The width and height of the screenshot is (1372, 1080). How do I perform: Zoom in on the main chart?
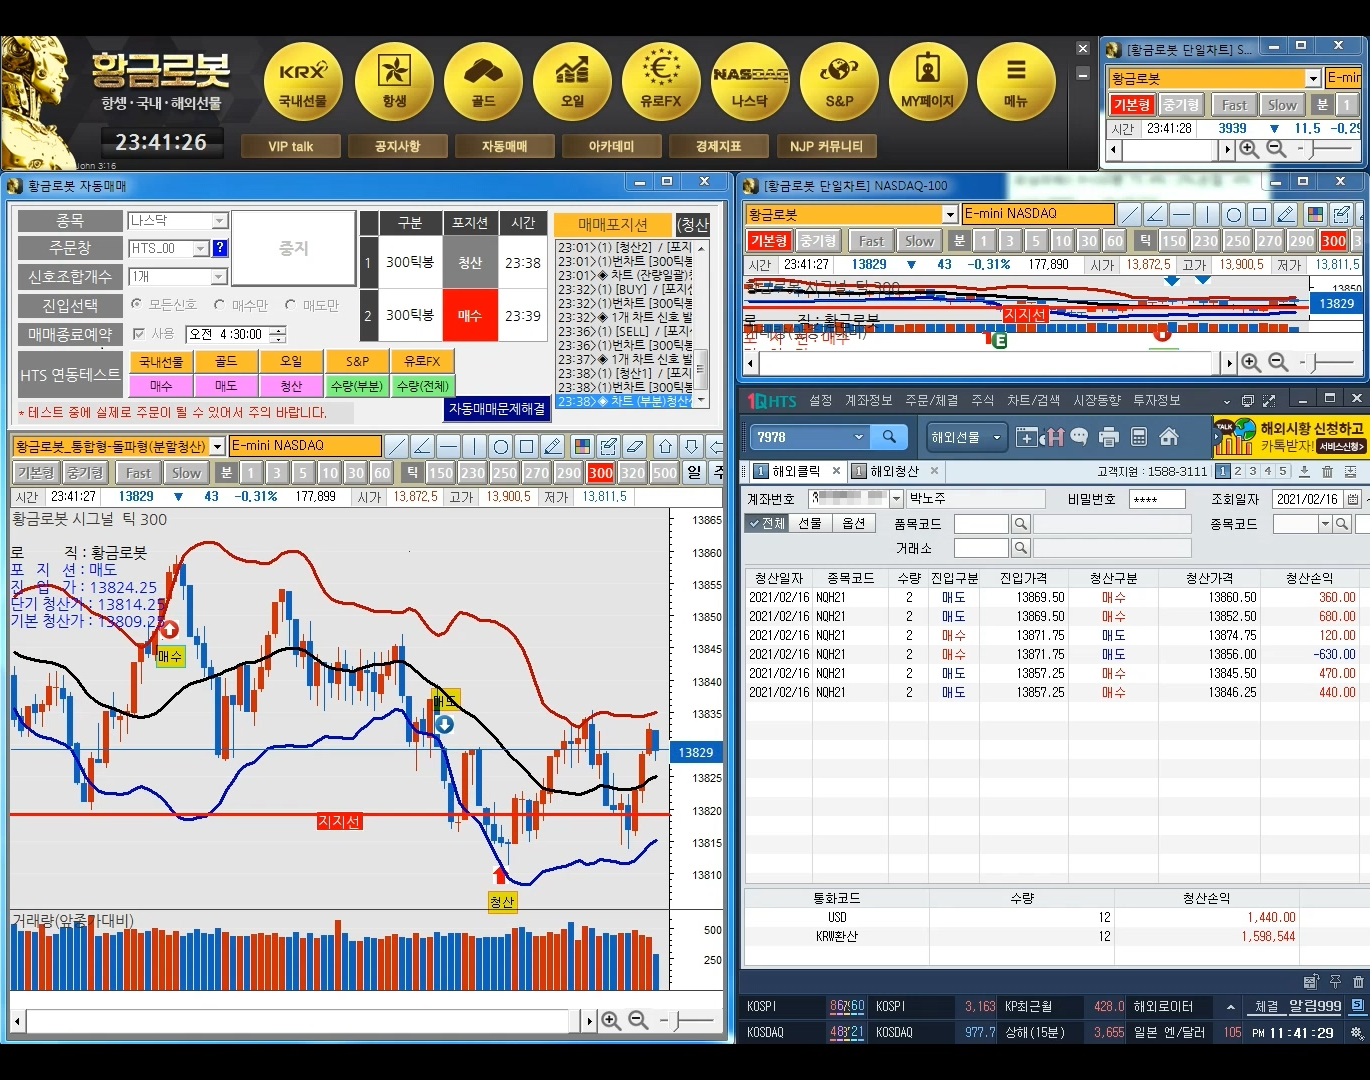click(x=611, y=1021)
